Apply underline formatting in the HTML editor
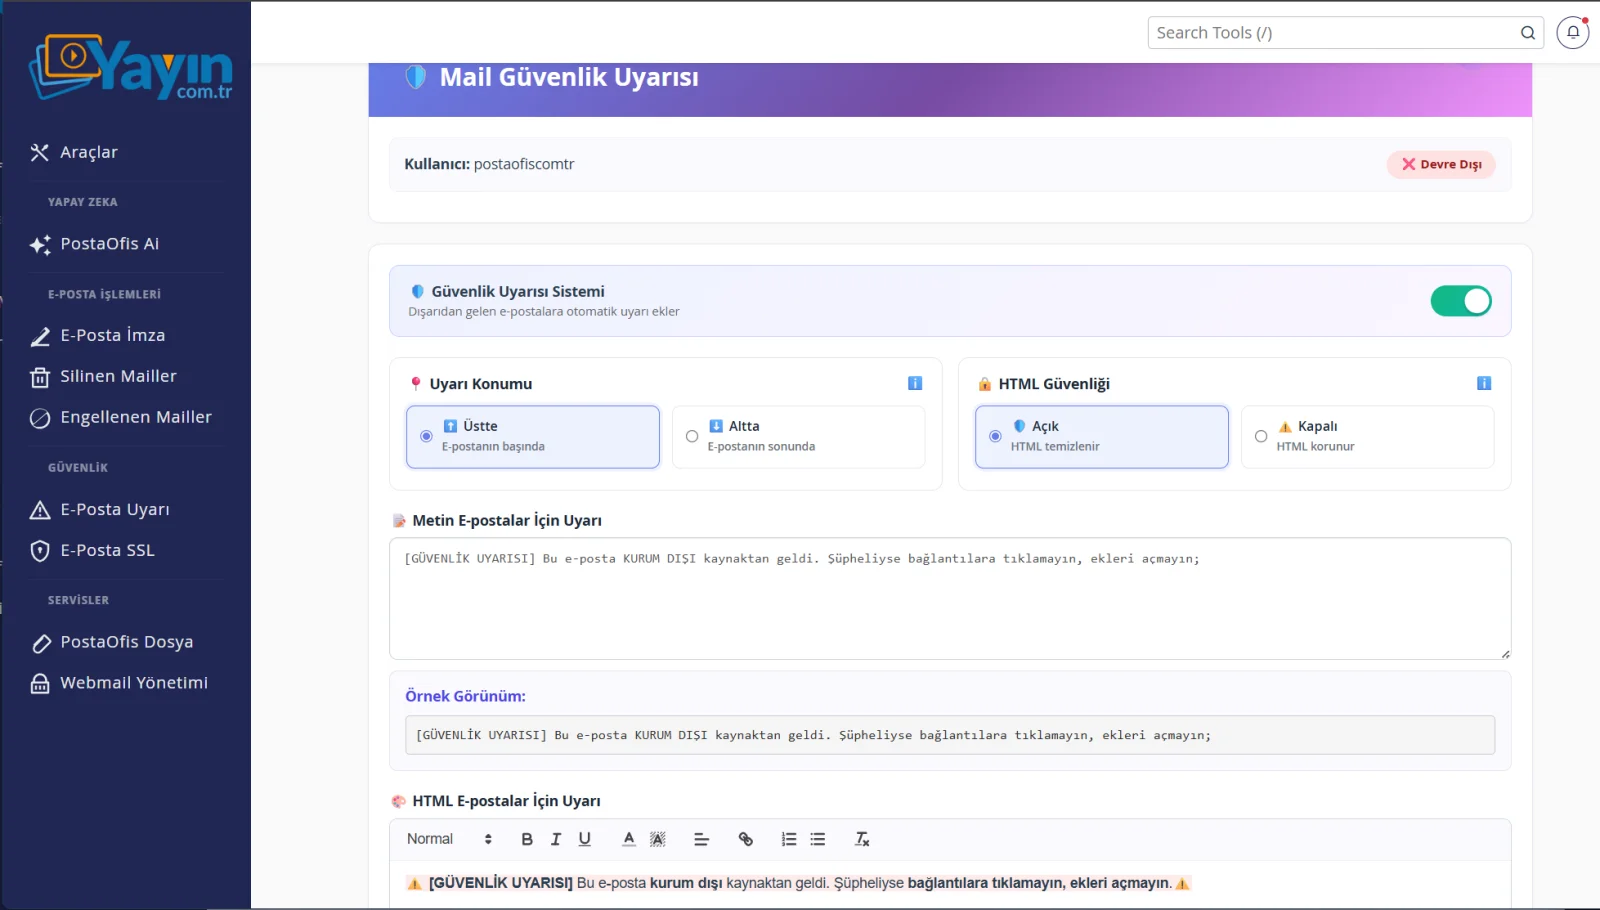The height and width of the screenshot is (910, 1600). pyautogui.click(x=585, y=839)
